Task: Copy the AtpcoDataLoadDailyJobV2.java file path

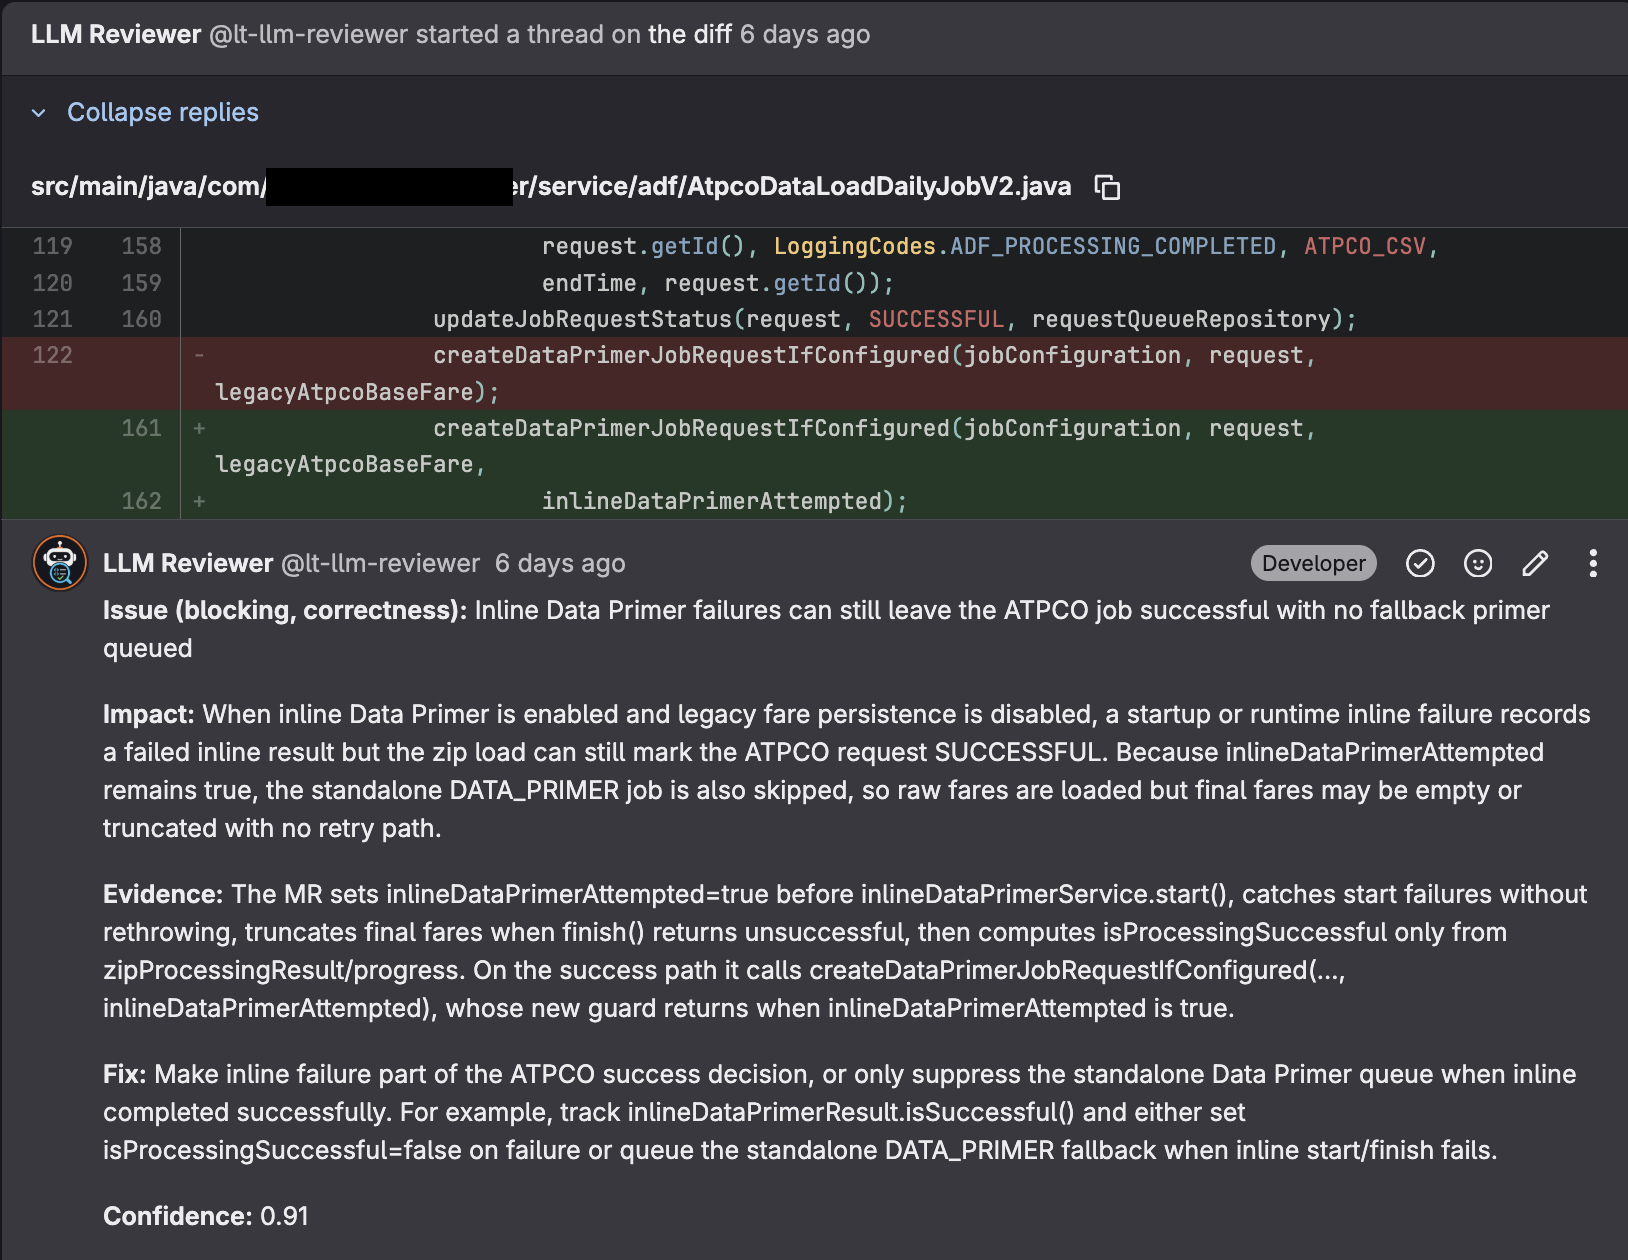Action: tap(1107, 187)
